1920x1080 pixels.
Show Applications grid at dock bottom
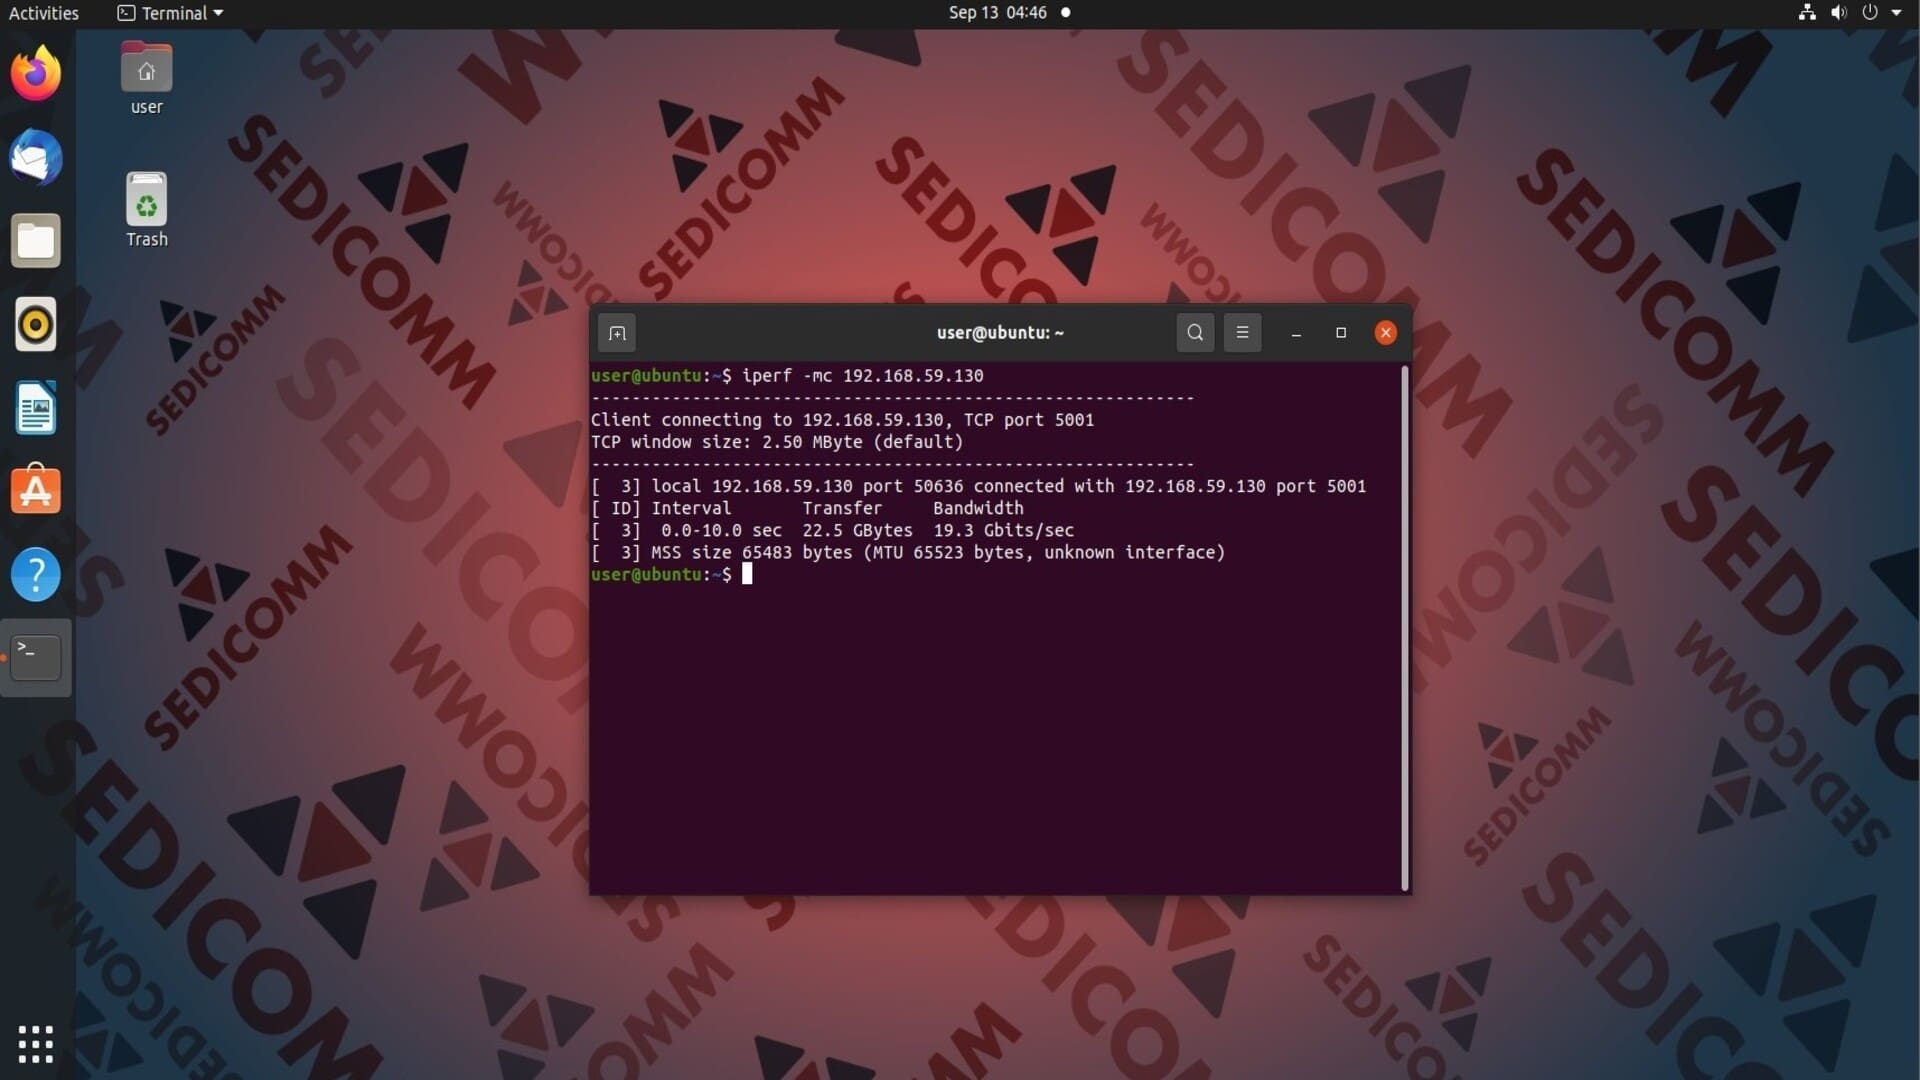tap(36, 1044)
